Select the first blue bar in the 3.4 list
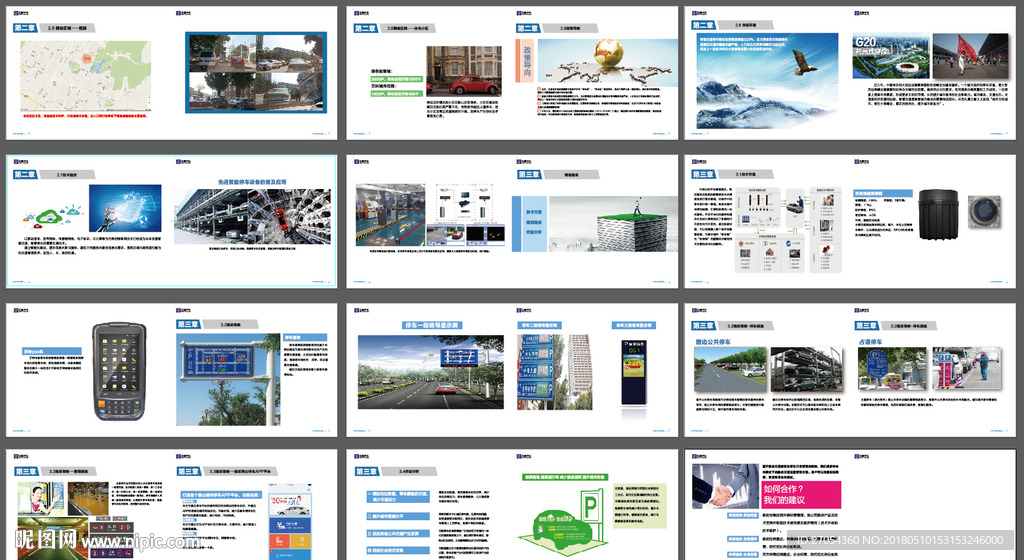Viewport: 1024px width, 560px height. tap(397, 497)
